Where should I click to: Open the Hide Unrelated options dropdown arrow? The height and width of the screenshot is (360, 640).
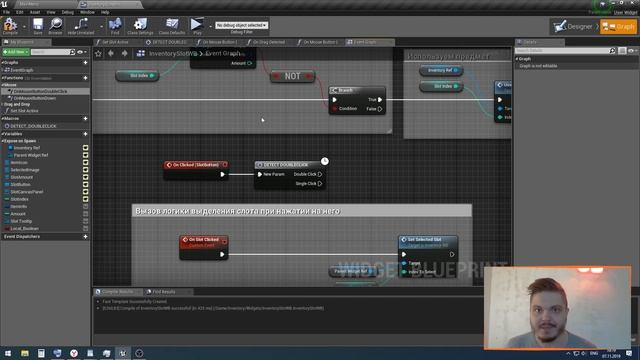[101, 27]
